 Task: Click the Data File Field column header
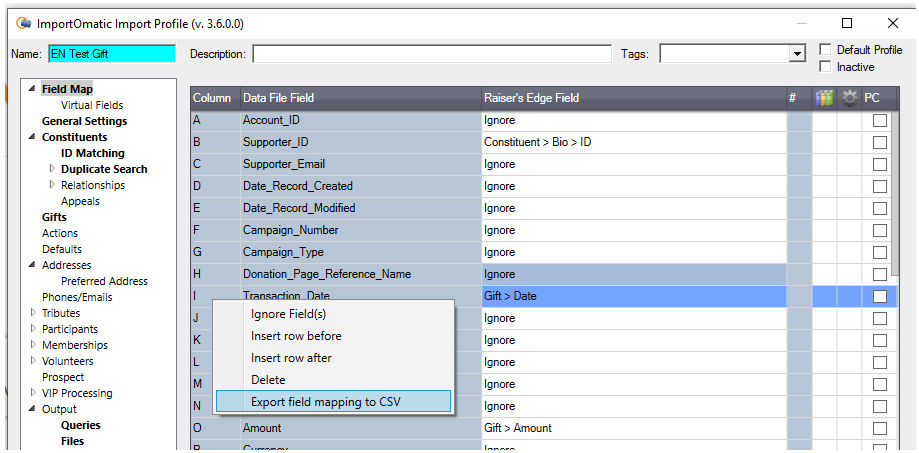click(360, 98)
